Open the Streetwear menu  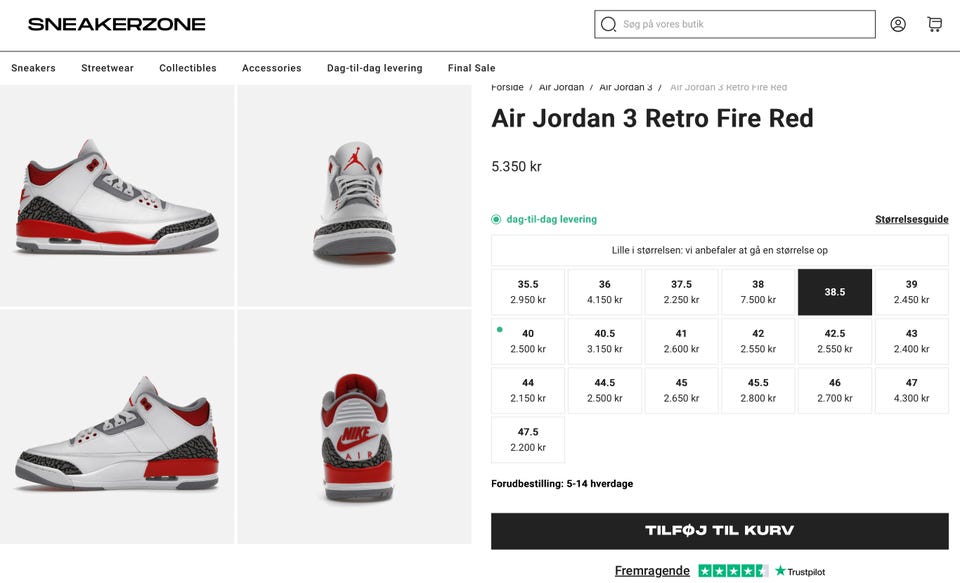[107, 68]
